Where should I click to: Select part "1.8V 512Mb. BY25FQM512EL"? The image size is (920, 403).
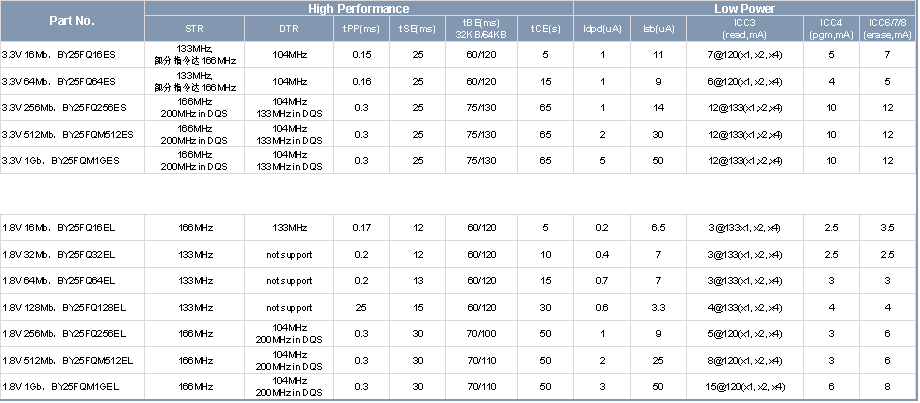click(67, 360)
